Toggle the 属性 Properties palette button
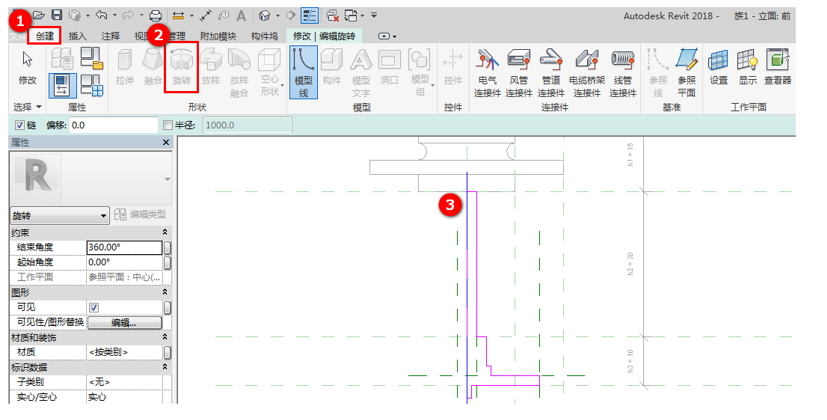The width and height of the screenshot is (827, 420). tap(62, 85)
